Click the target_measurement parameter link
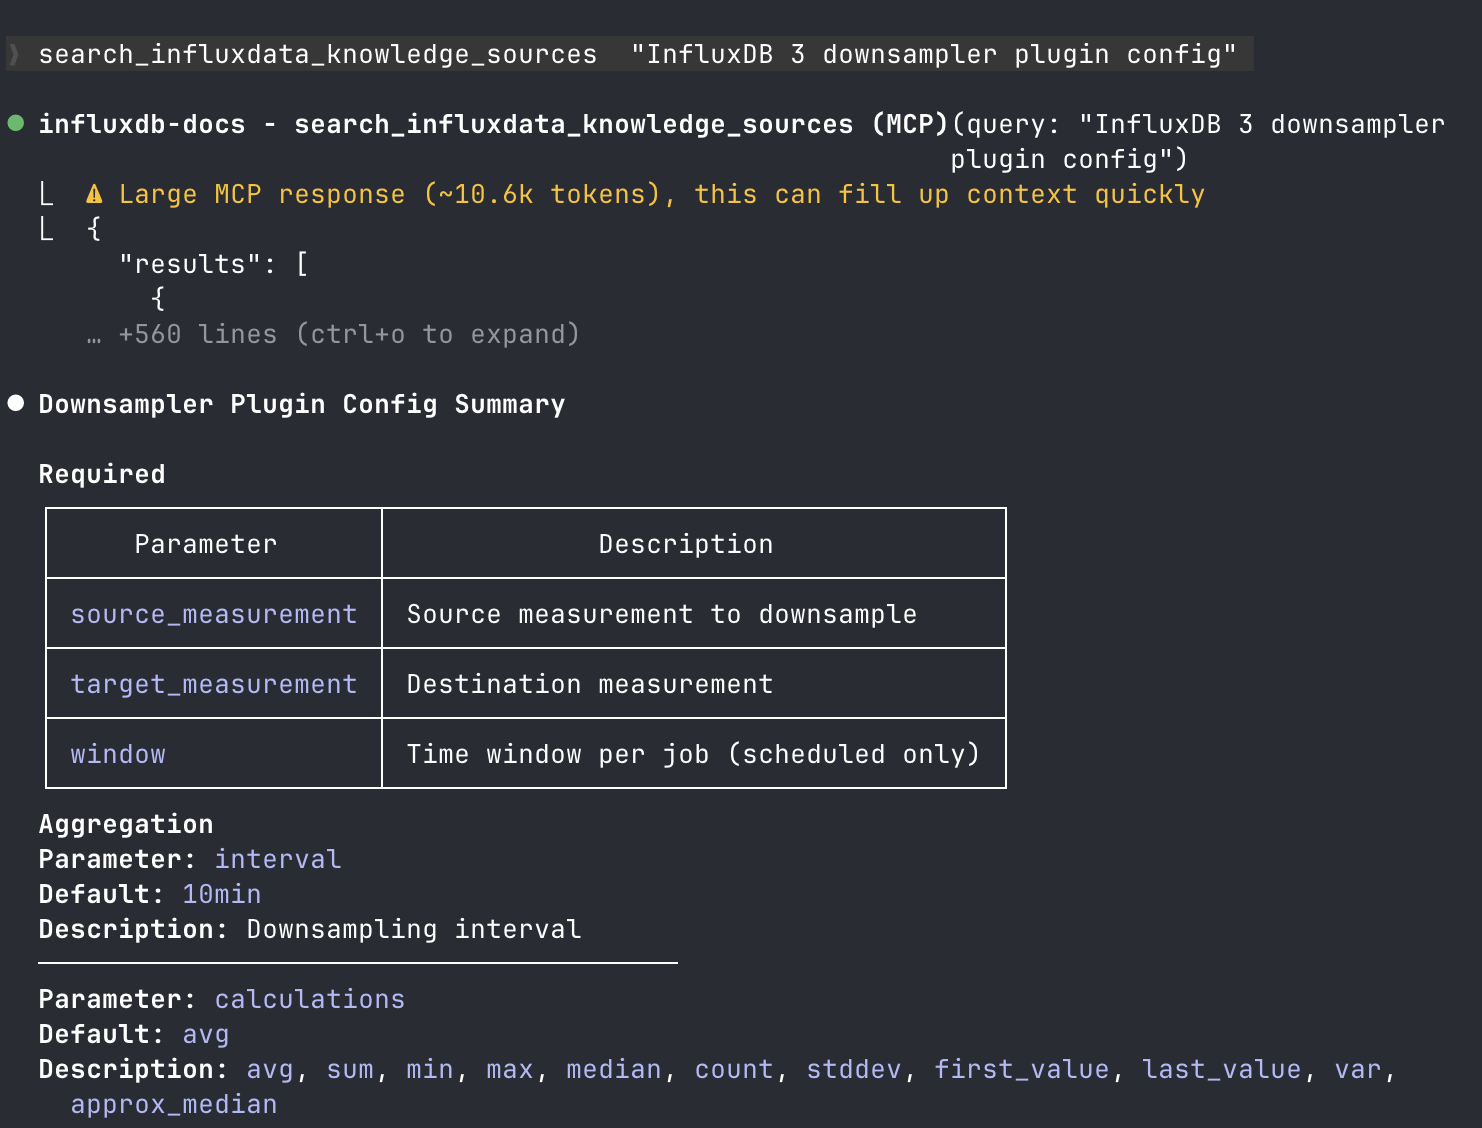This screenshot has height=1128, width=1482. (x=213, y=683)
